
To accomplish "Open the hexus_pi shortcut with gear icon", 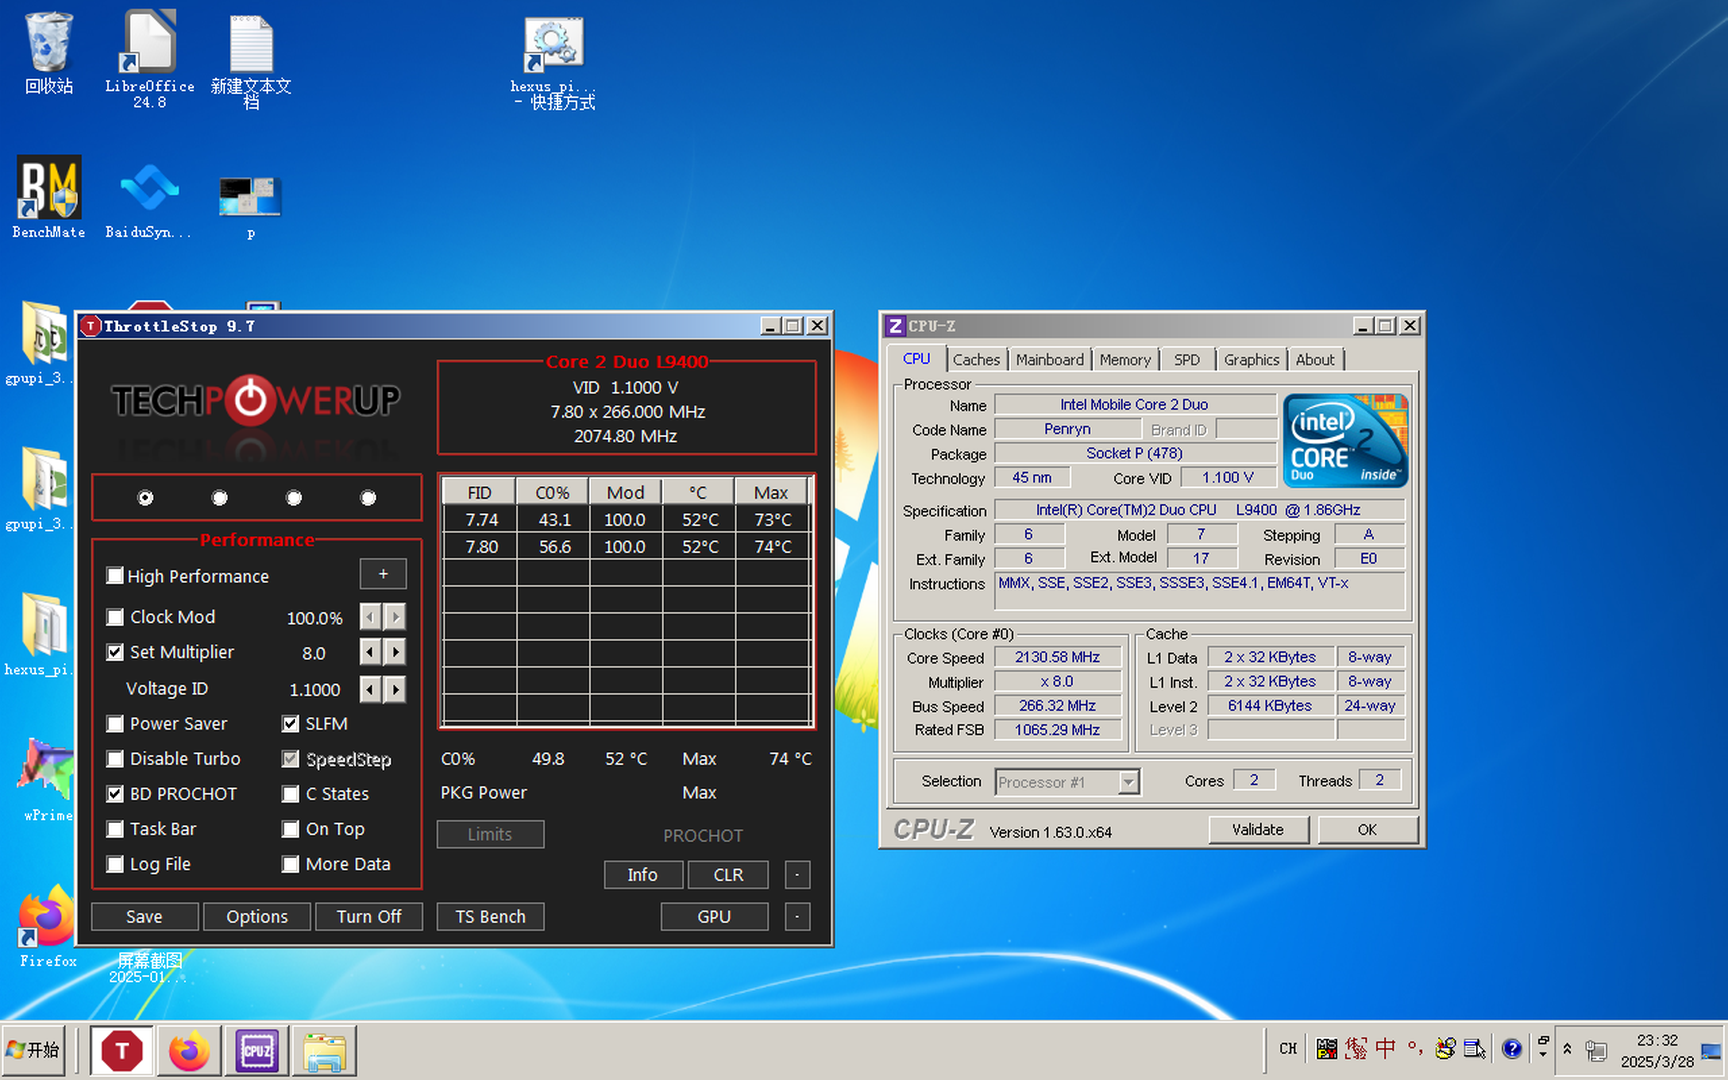I will click(553, 62).
